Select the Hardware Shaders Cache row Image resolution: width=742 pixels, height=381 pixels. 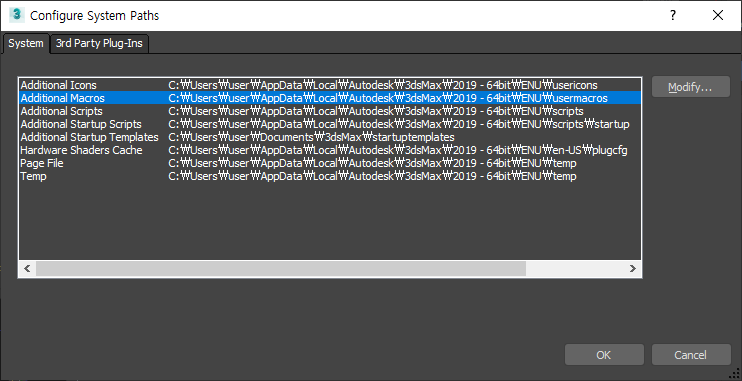click(330, 150)
